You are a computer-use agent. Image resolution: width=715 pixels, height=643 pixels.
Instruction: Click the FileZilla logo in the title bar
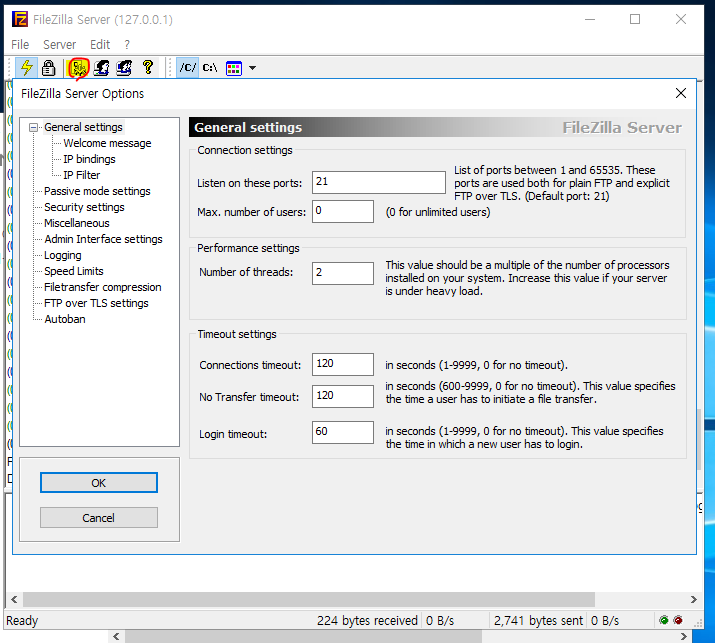coord(20,20)
